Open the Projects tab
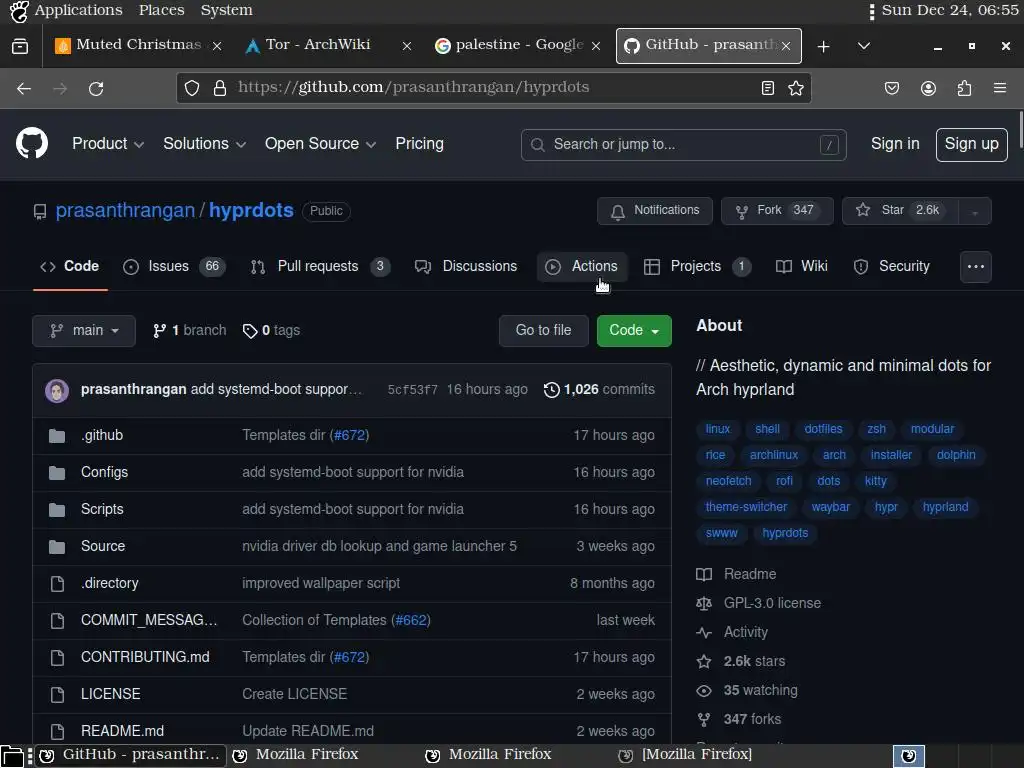1024x768 pixels. point(697,266)
